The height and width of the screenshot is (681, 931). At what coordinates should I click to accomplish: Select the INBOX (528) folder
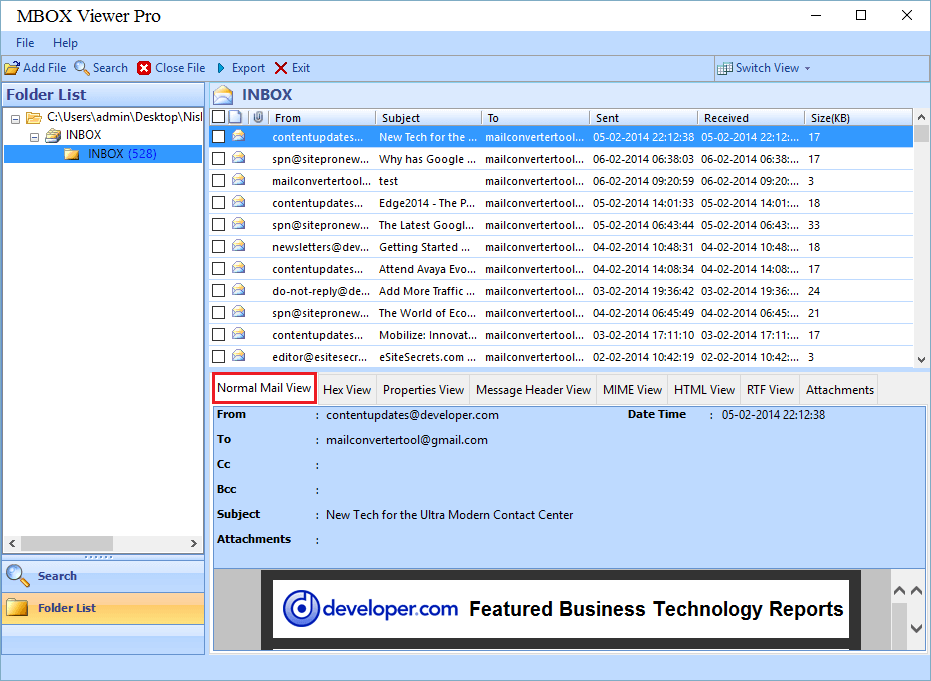[121, 154]
